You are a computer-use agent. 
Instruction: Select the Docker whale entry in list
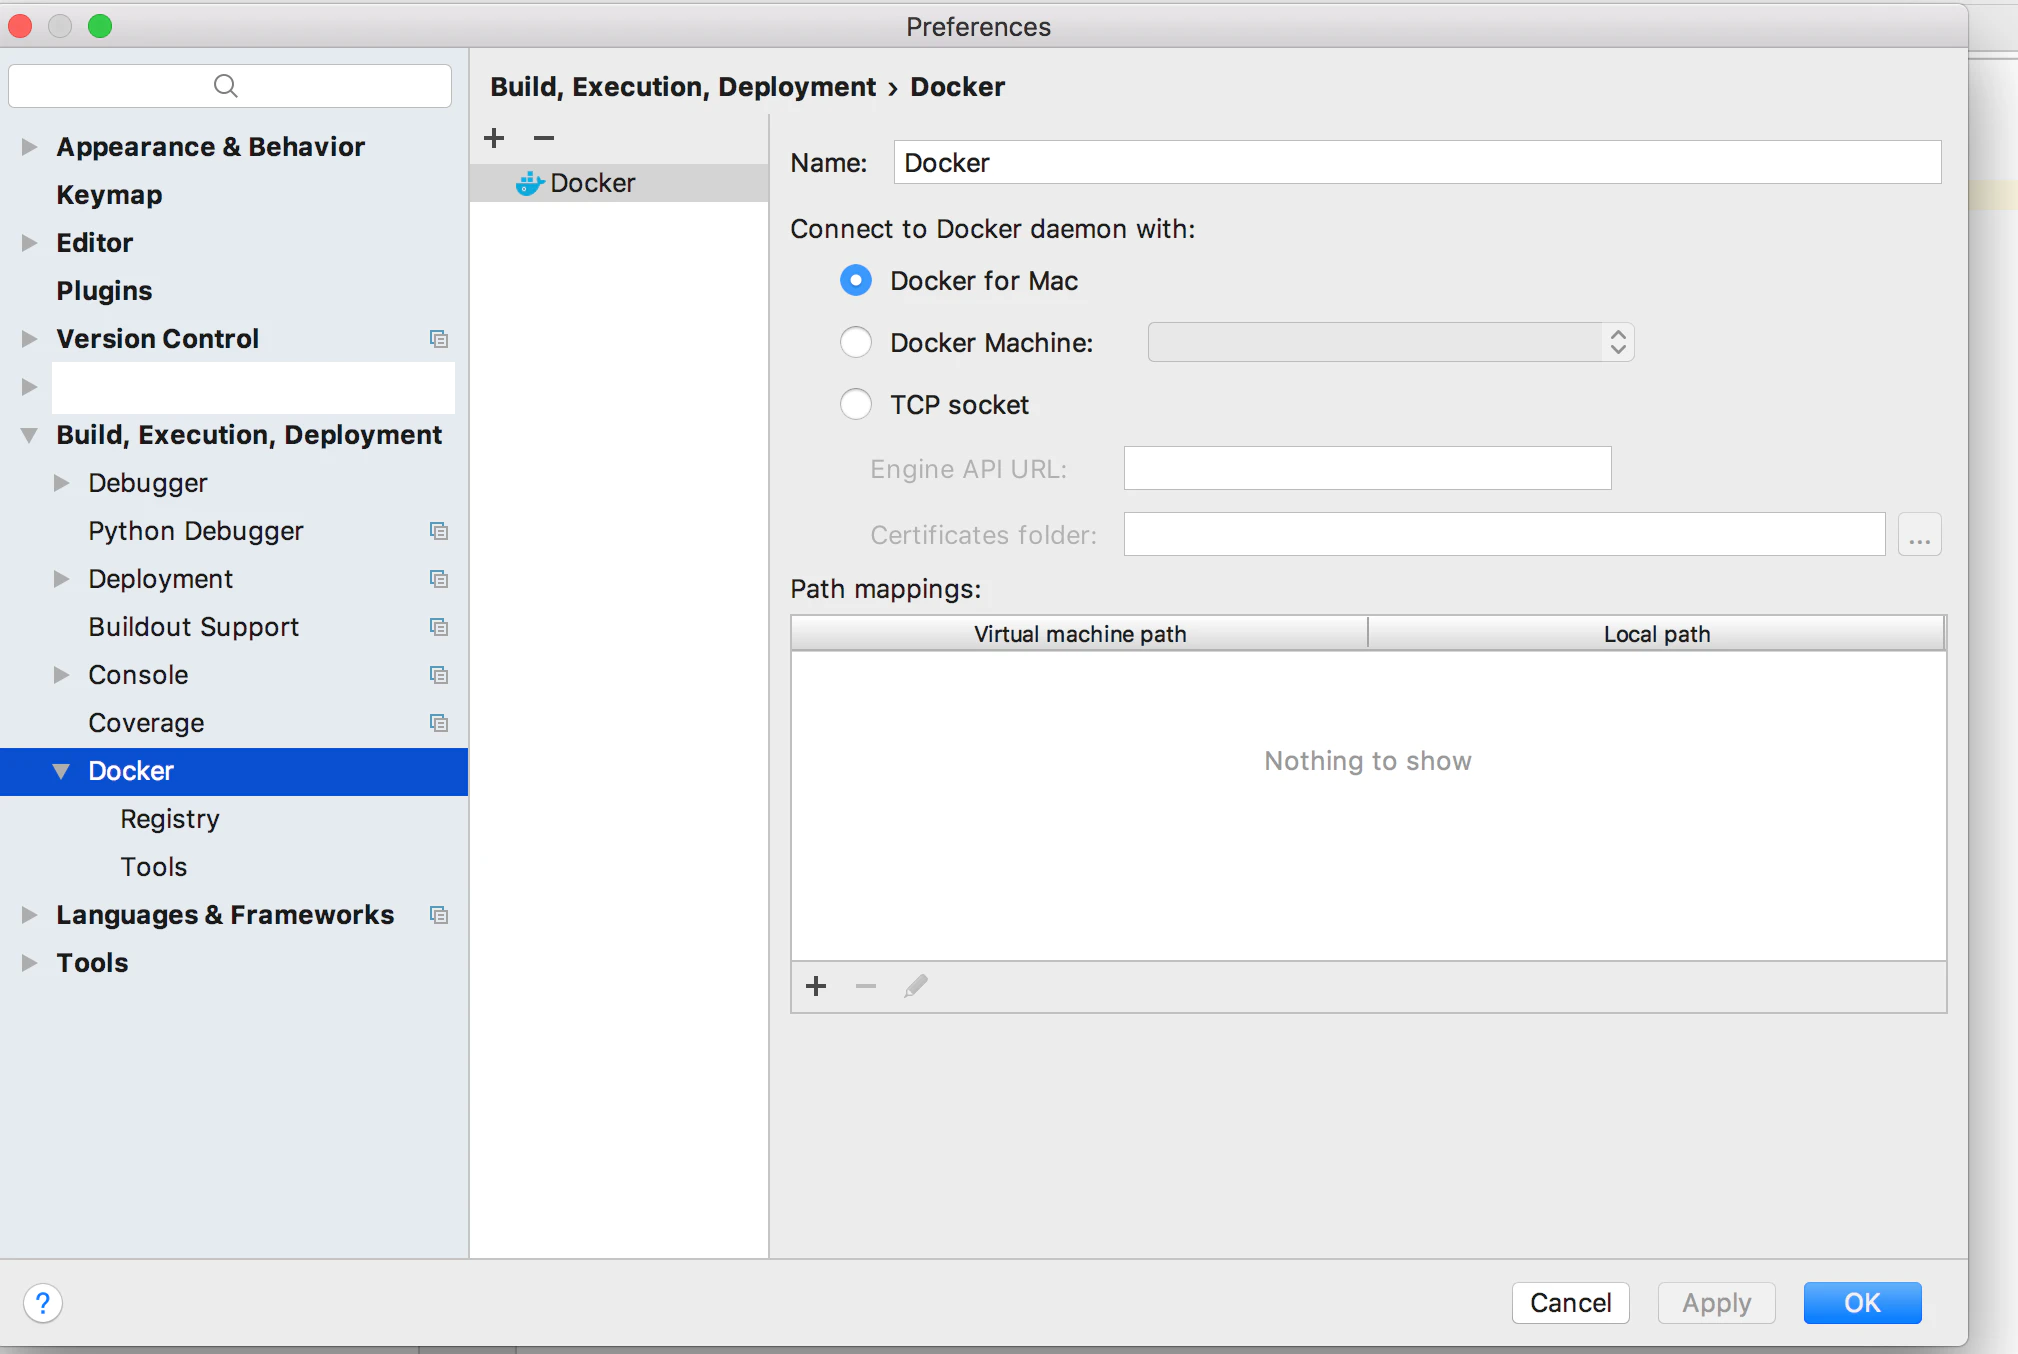click(619, 183)
